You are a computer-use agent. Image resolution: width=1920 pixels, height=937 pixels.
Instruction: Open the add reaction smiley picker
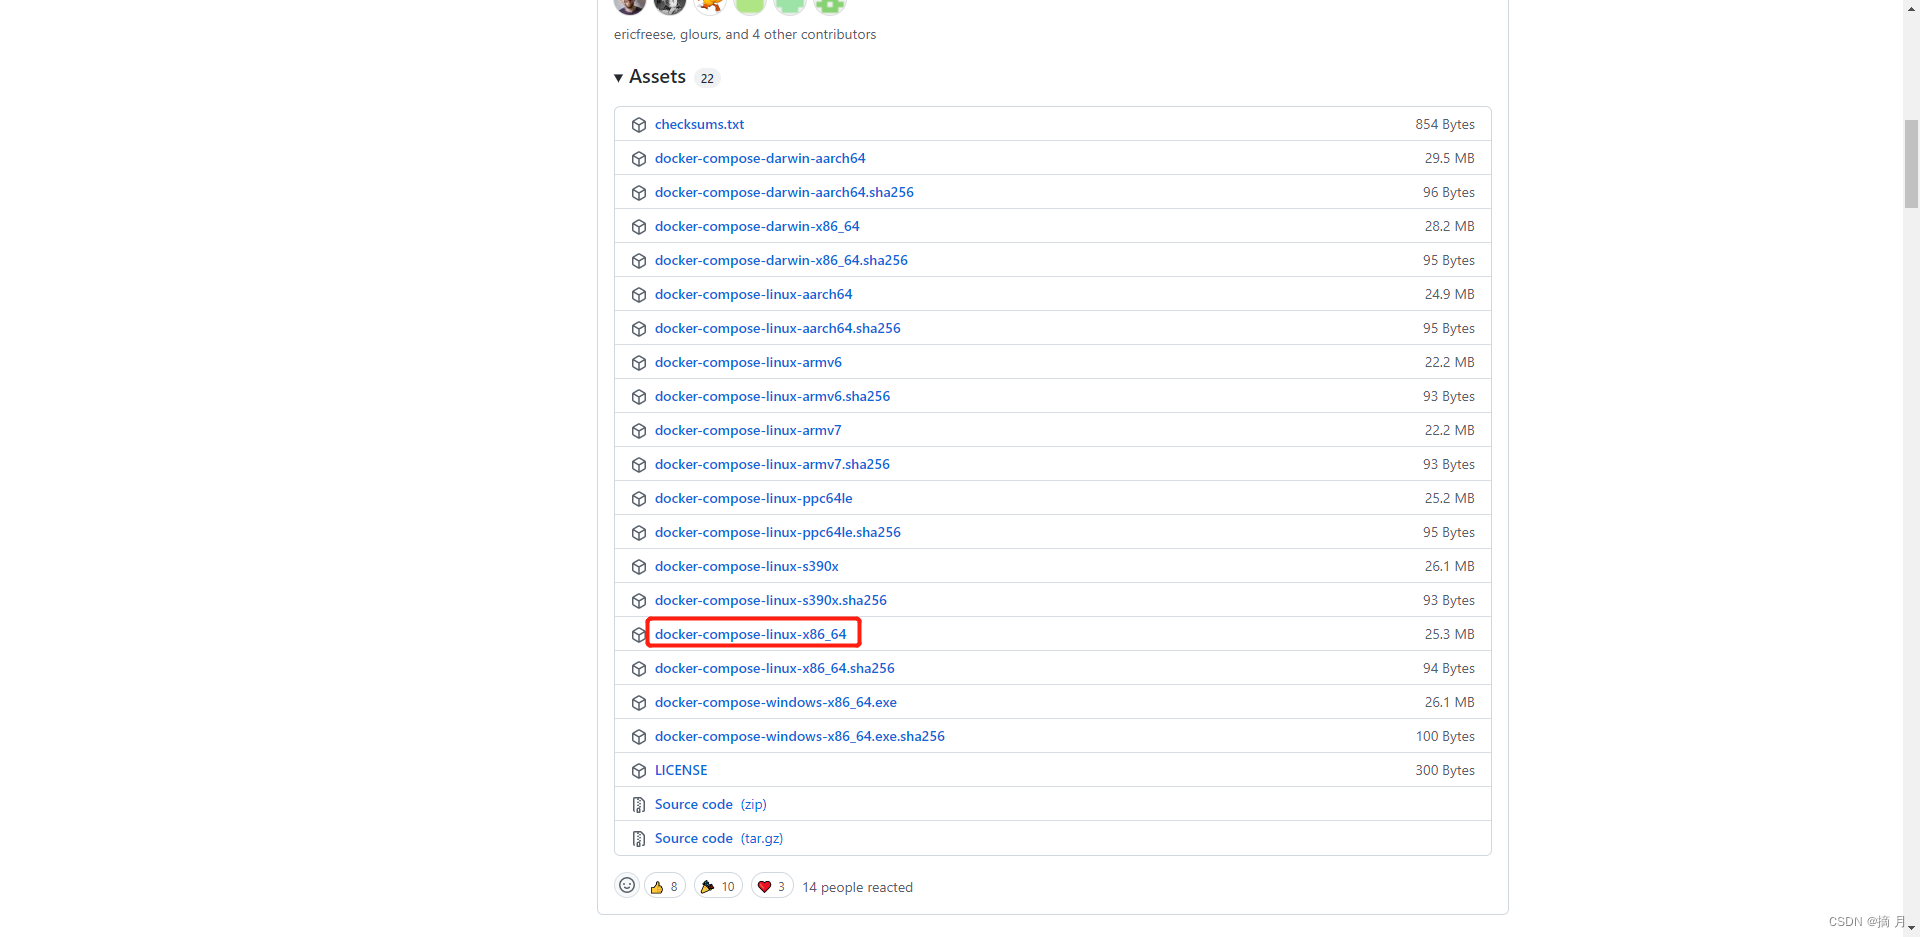tap(627, 885)
